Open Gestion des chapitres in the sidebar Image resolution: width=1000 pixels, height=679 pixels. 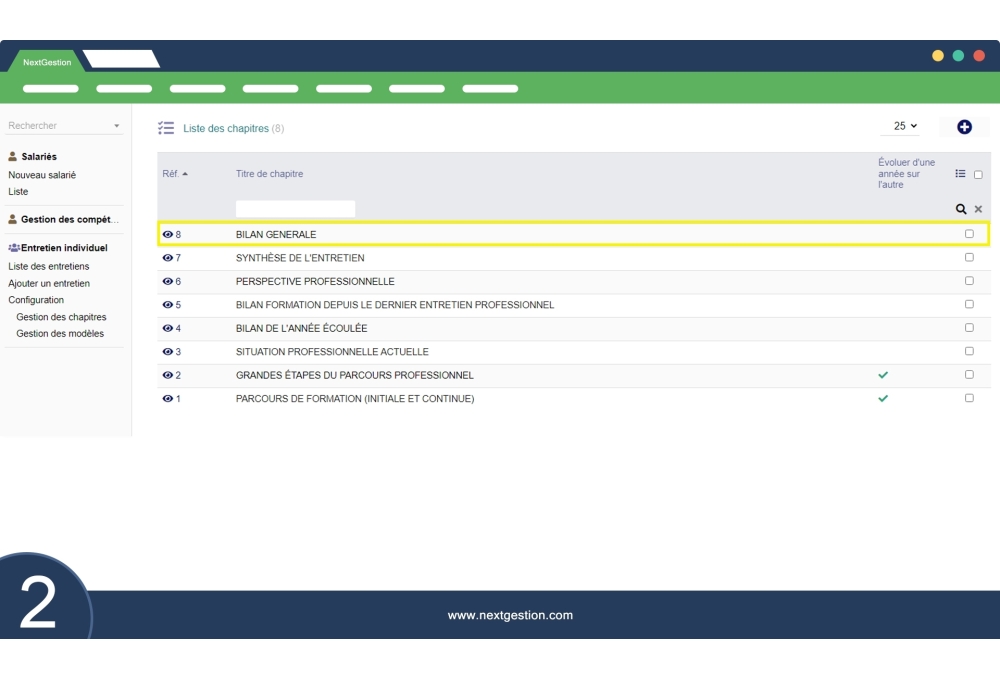(61, 317)
